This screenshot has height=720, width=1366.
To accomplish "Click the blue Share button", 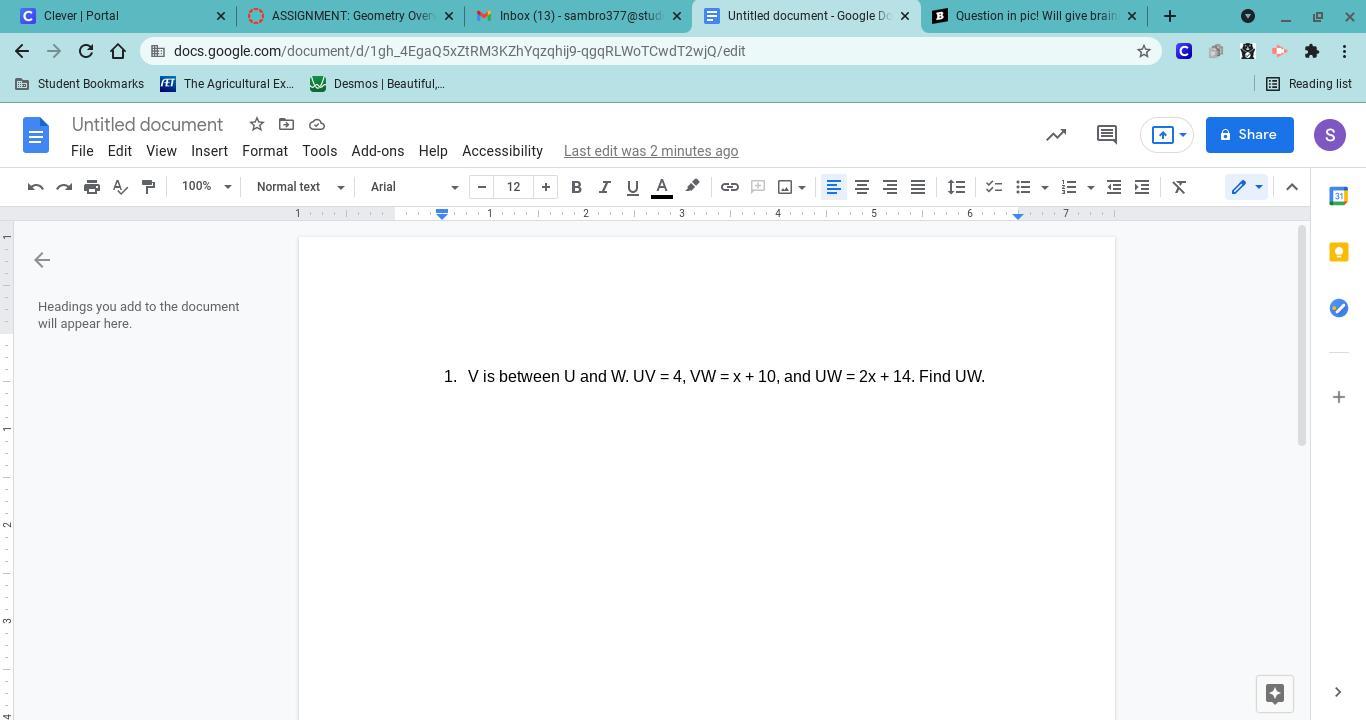I will tap(1249, 135).
